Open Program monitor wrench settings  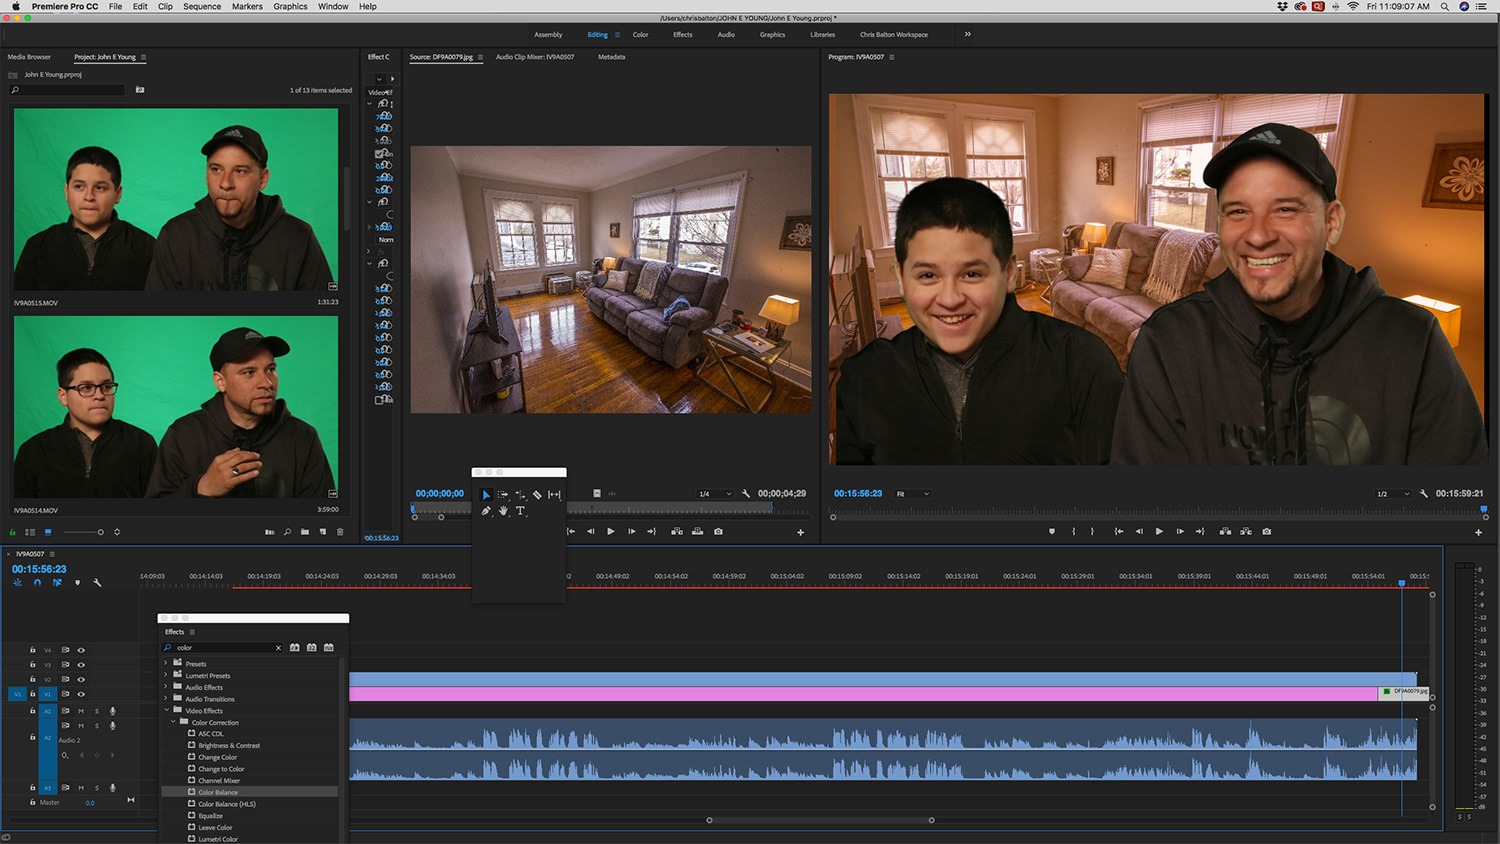point(1424,494)
